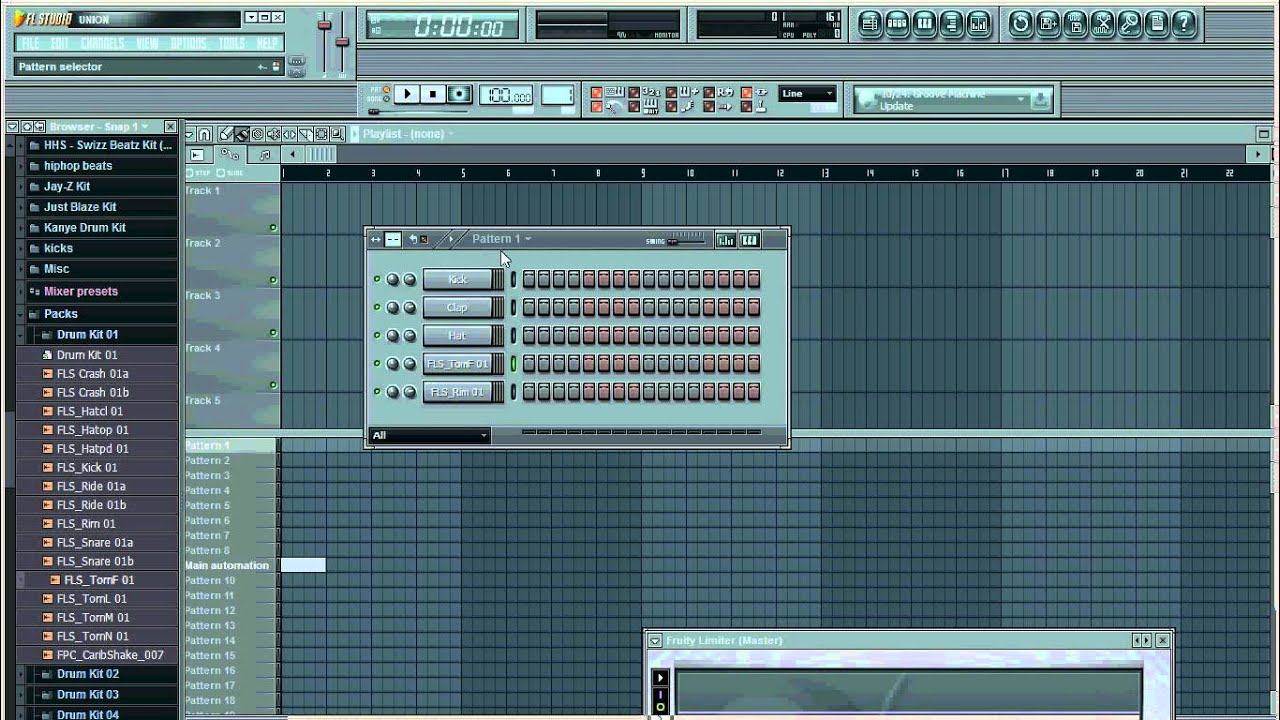The height and width of the screenshot is (720, 1280).
Task: Click the FLS_Rim 01 channel button
Action: 457,392
